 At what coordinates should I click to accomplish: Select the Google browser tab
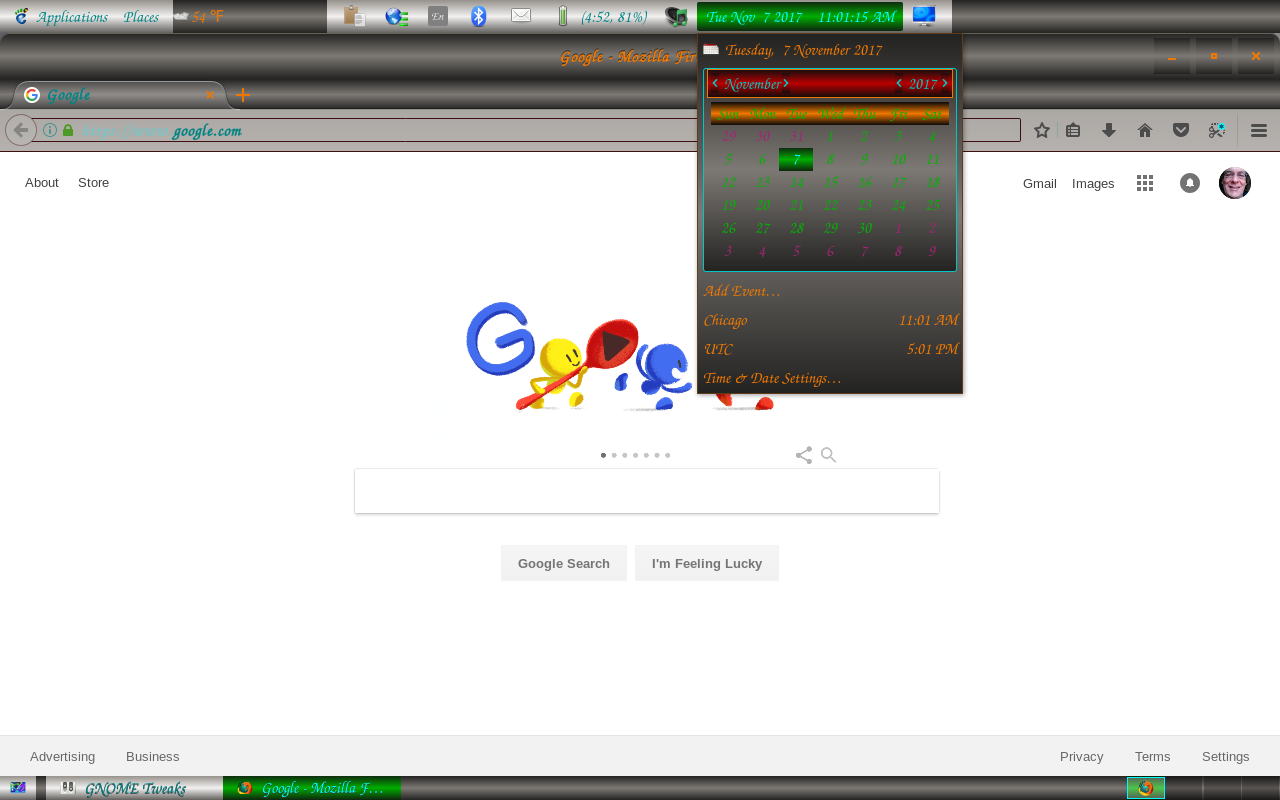pyautogui.click(x=118, y=95)
